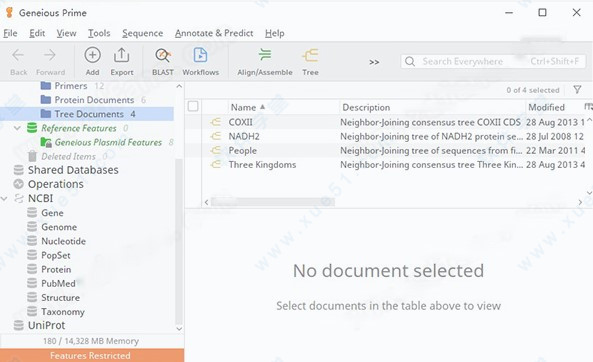Open the Operations item
The height and width of the screenshot is (362, 593).
click(x=55, y=184)
